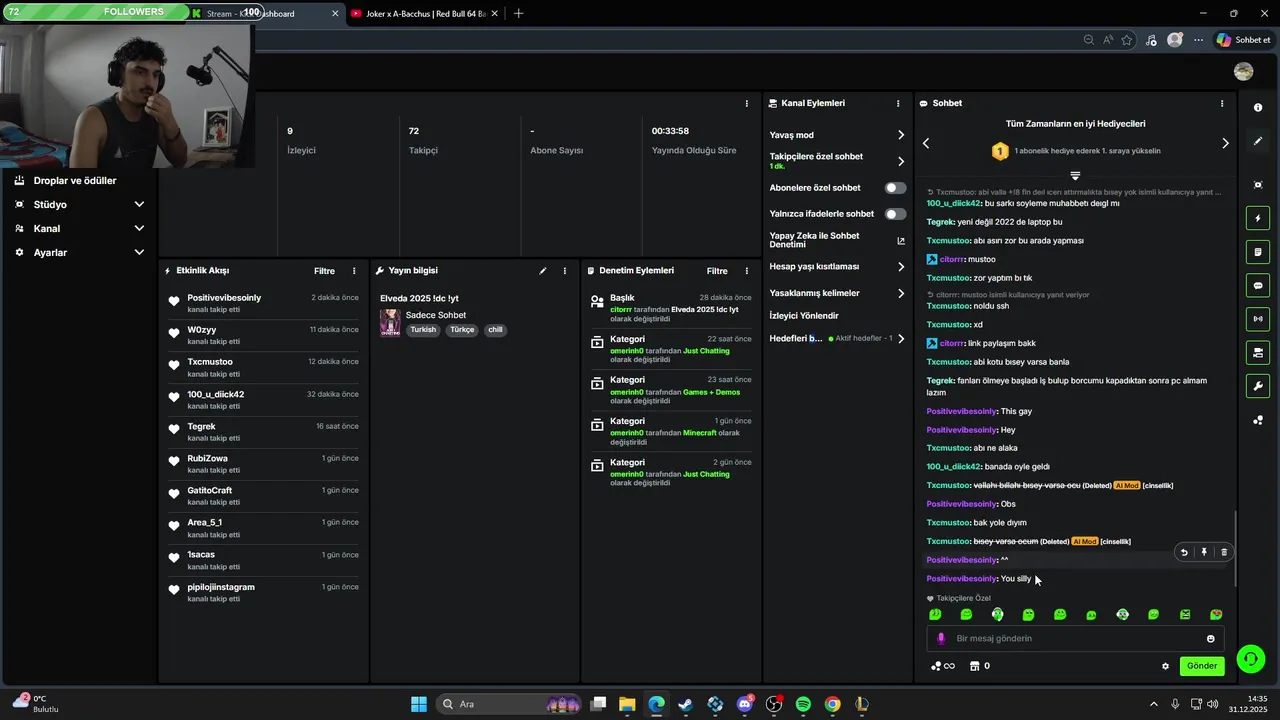The height and width of the screenshot is (720, 1280).
Task: Toggle Yalnızca ifadelerle sohbet switch
Action: tap(895, 214)
